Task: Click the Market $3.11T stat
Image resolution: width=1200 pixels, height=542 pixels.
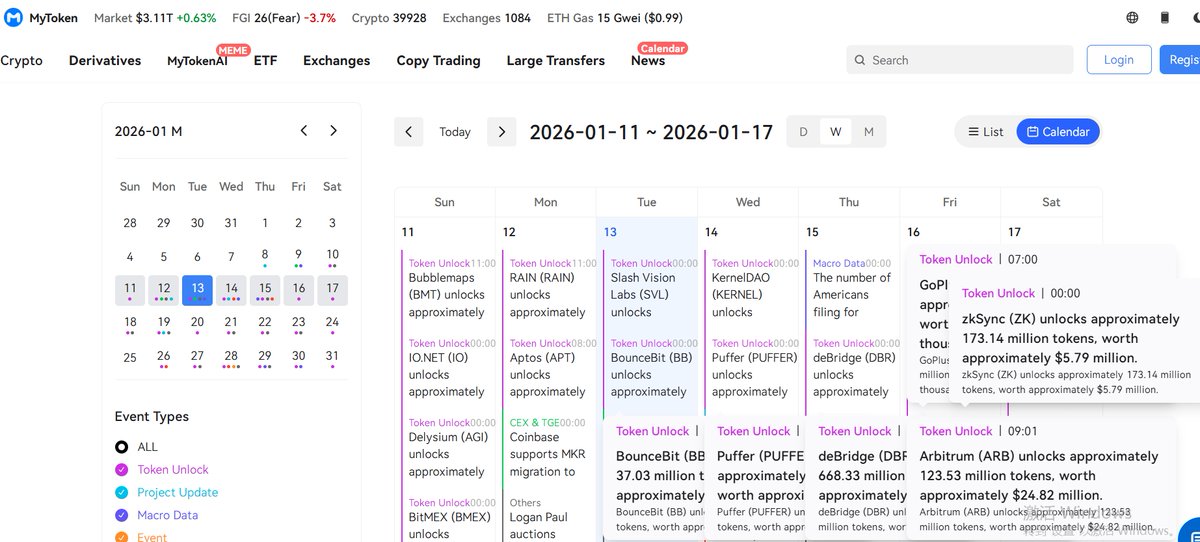Action: (155, 18)
